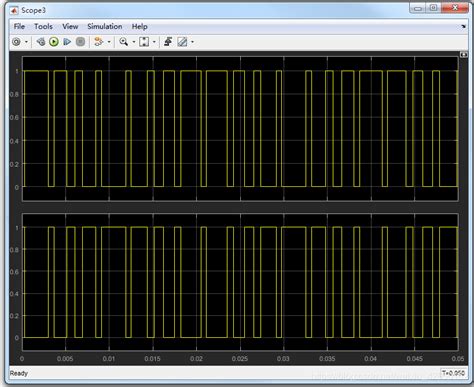Open Configuration Properties gear icon
The width and height of the screenshot is (474, 387).
[16, 42]
